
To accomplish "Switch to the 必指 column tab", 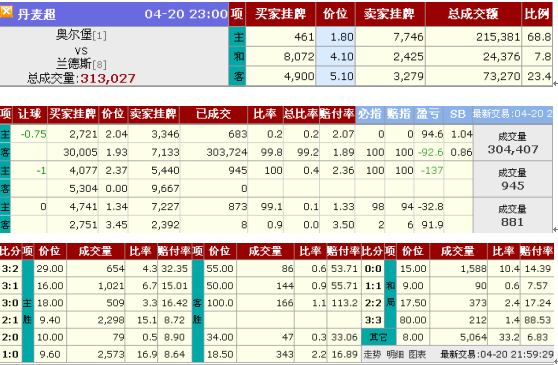I will click(370, 114).
